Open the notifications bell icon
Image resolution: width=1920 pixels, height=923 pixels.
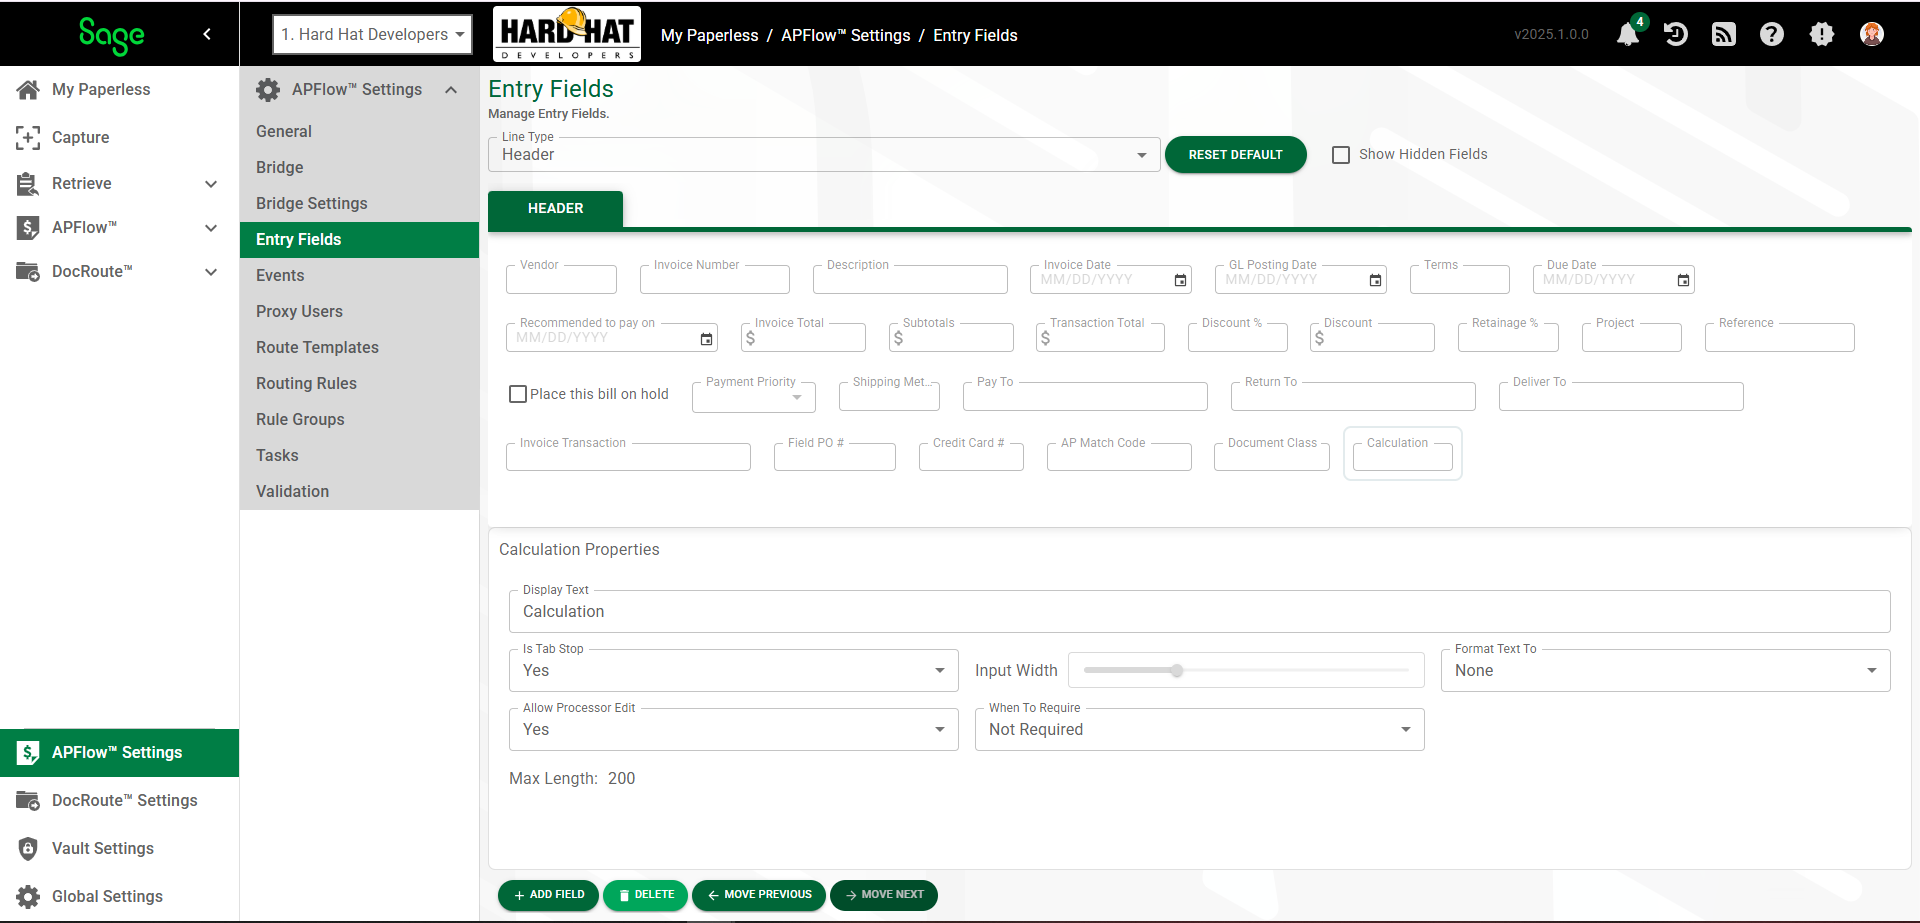(x=1628, y=34)
